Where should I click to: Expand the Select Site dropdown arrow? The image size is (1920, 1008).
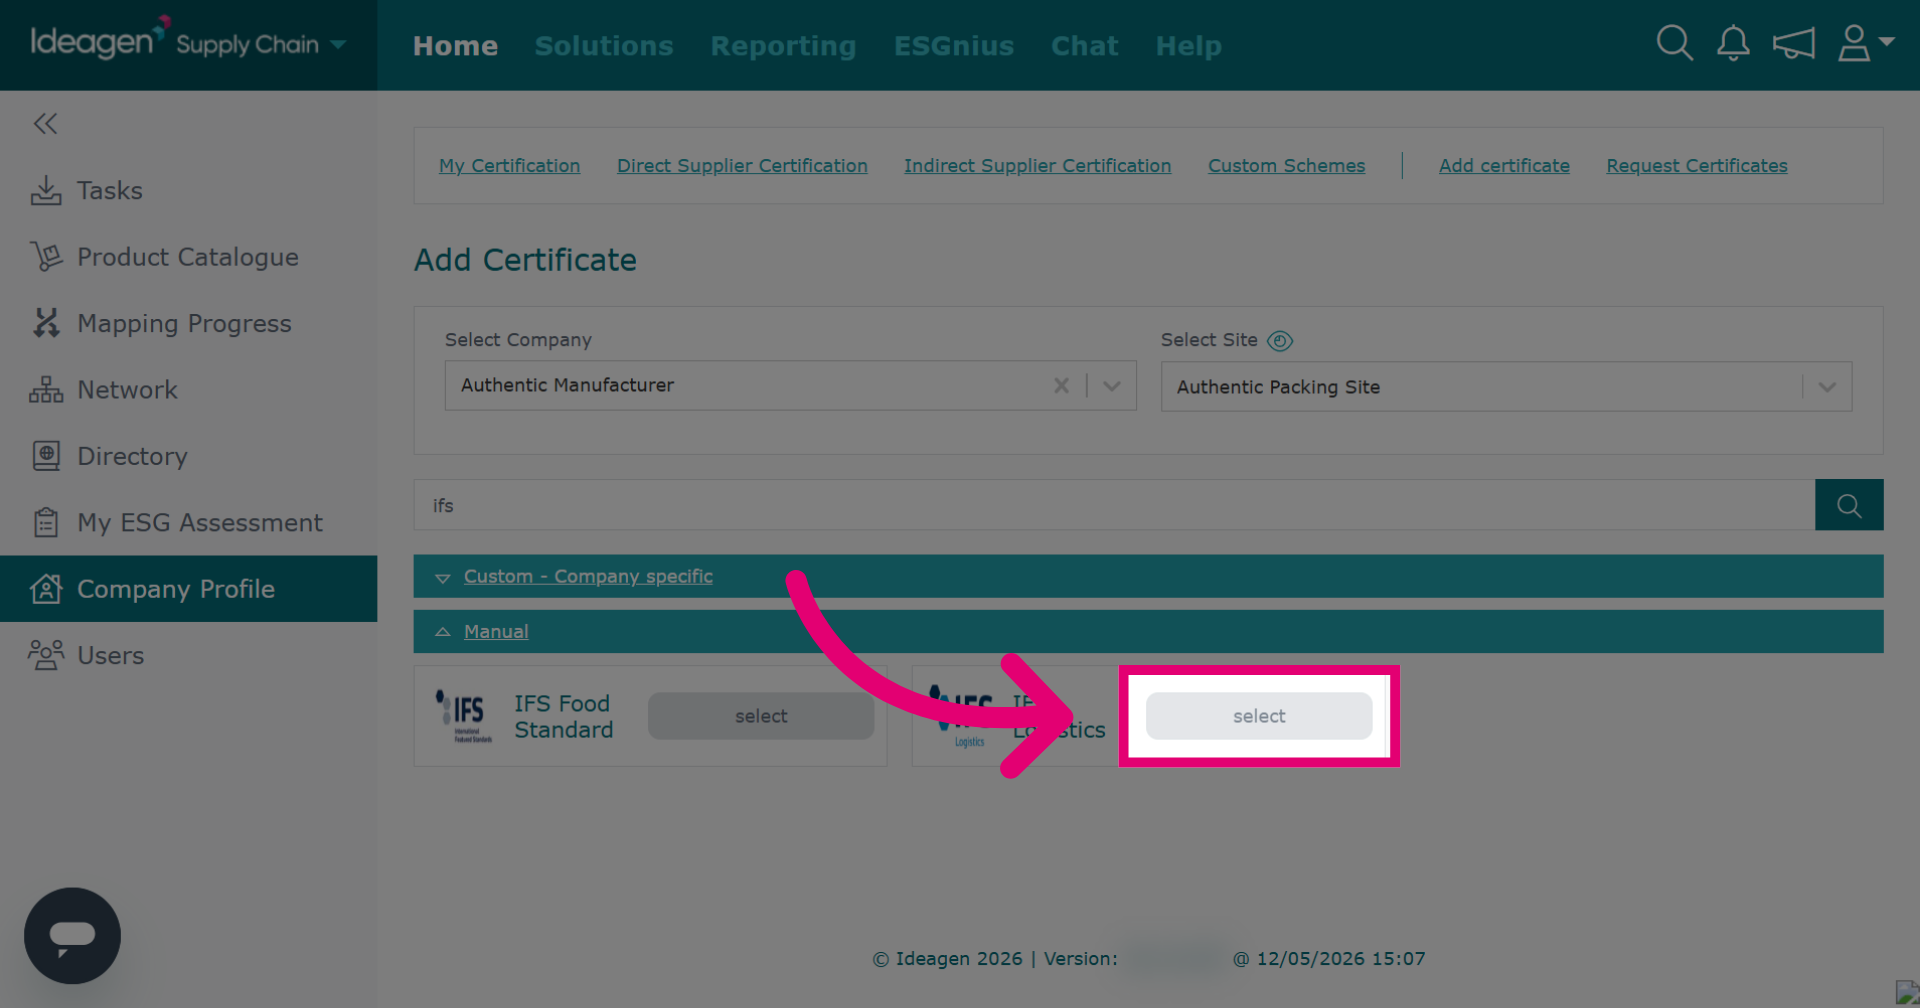click(x=1827, y=387)
